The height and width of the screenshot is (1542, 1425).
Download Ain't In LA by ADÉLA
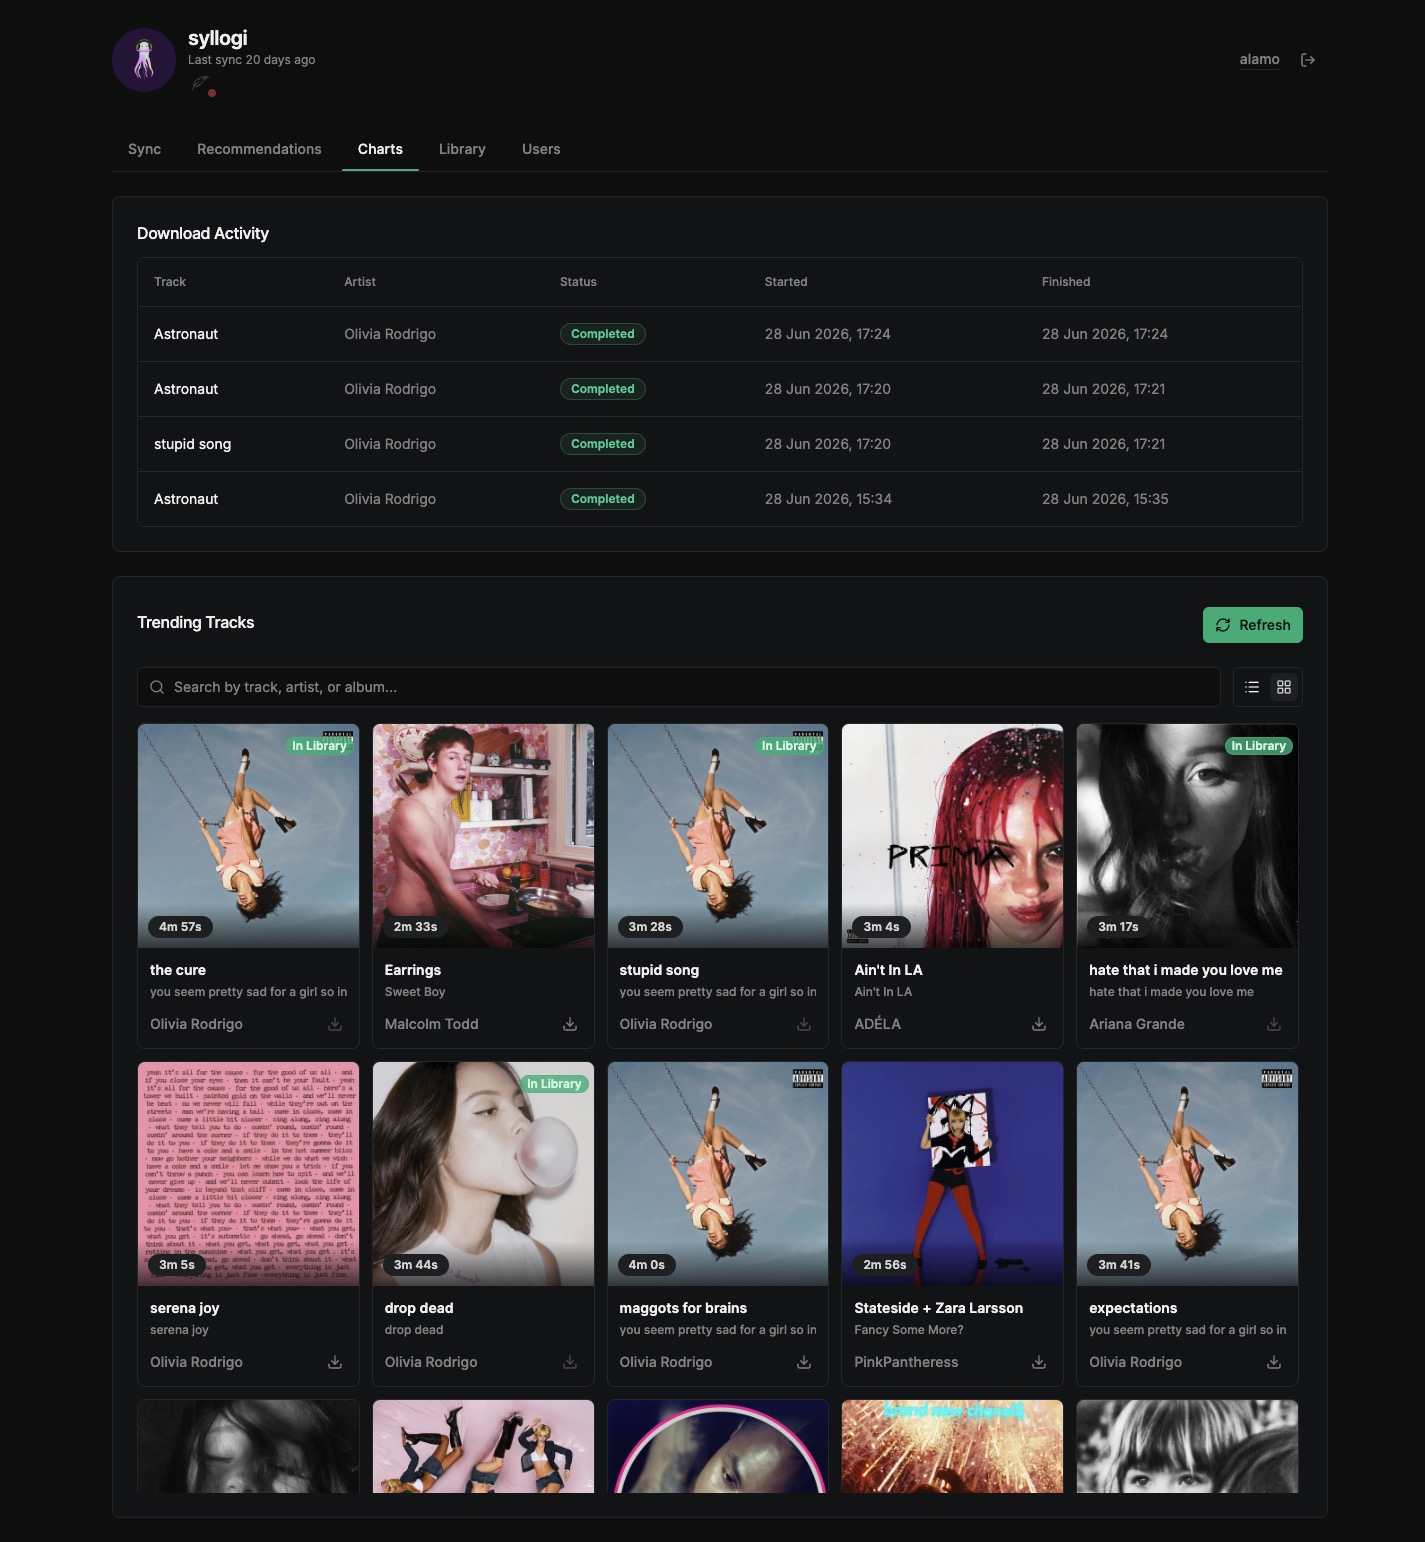[1039, 1024]
